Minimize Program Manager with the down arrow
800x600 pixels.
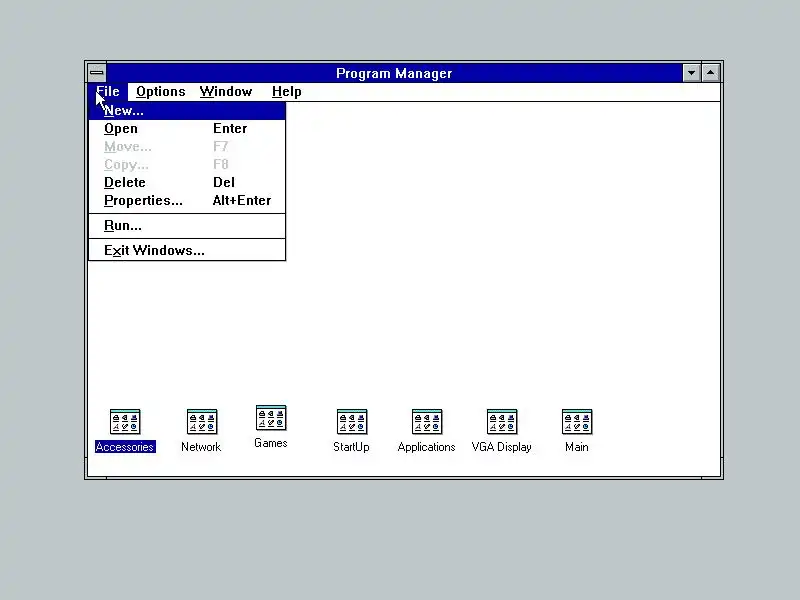click(x=691, y=73)
